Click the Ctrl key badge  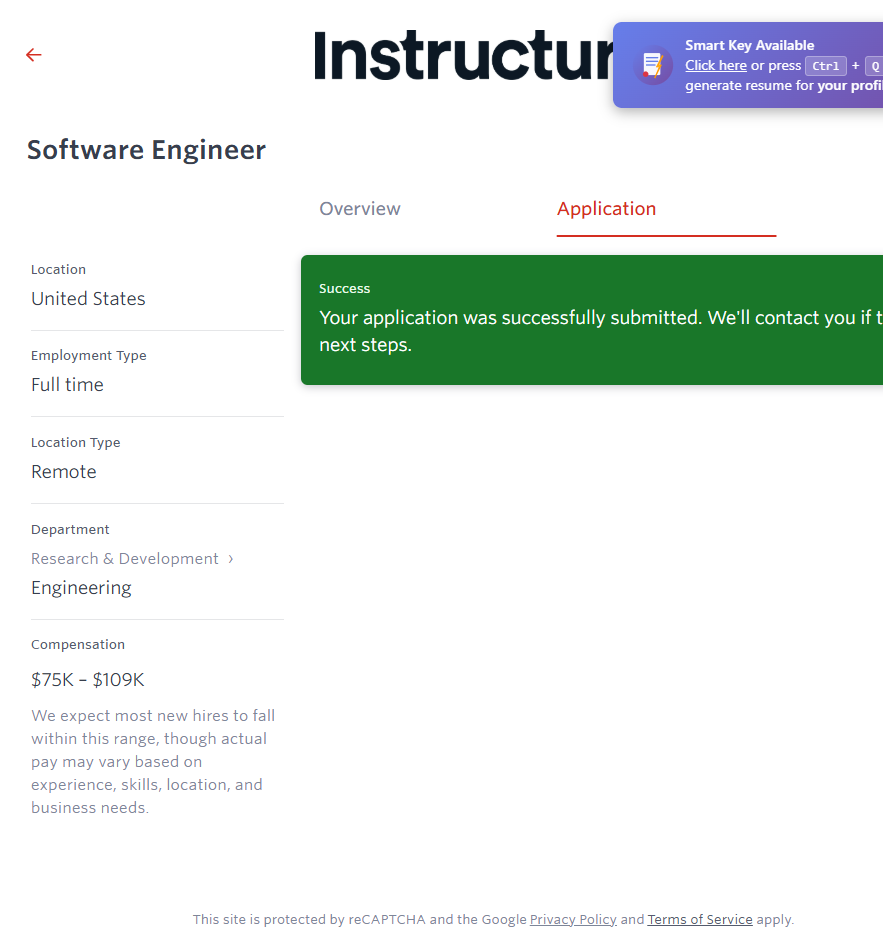pyautogui.click(x=826, y=66)
